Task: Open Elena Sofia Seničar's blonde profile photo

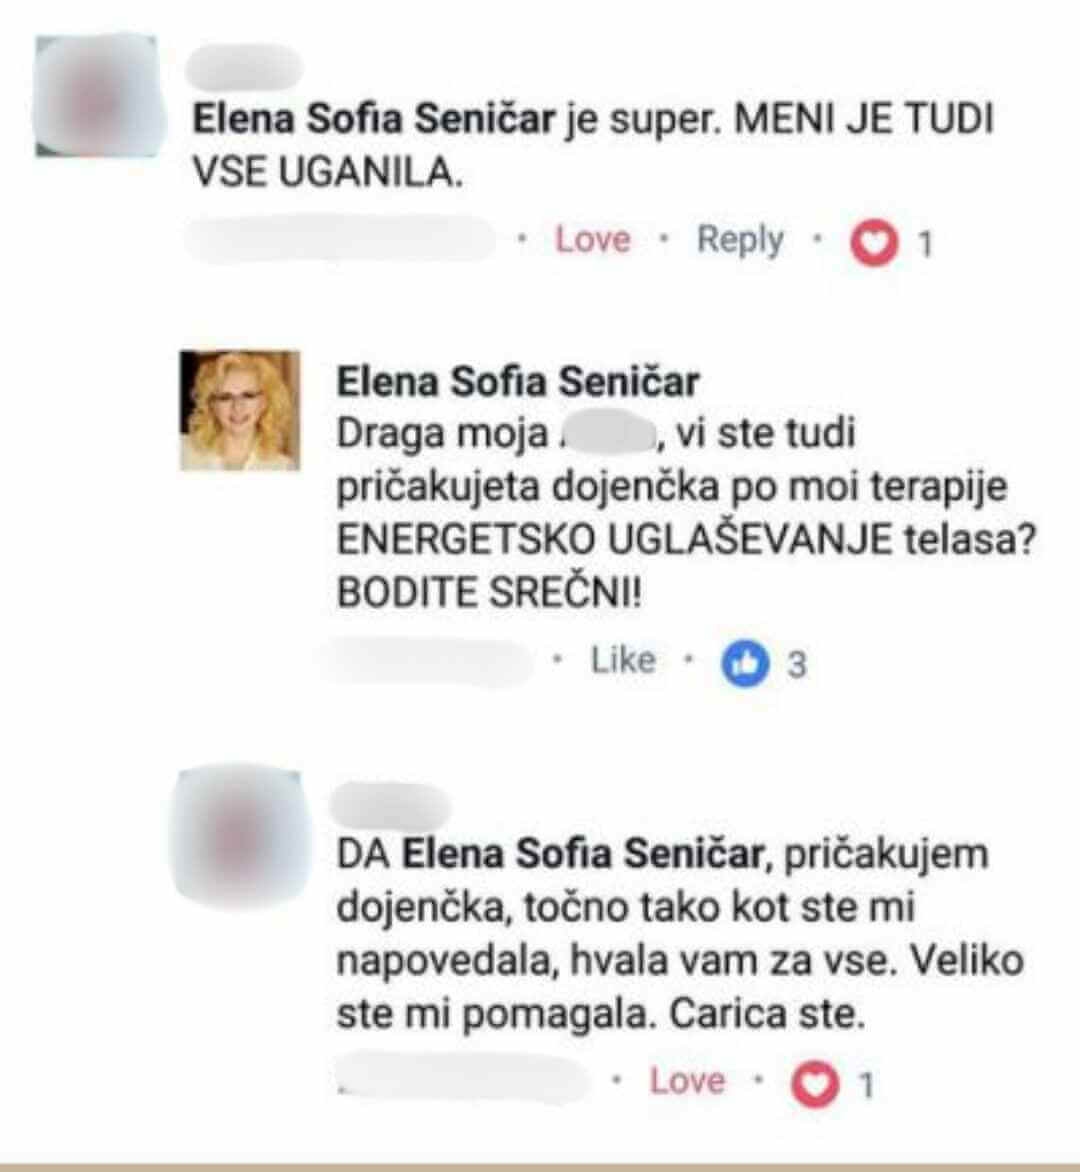Action: [240, 410]
